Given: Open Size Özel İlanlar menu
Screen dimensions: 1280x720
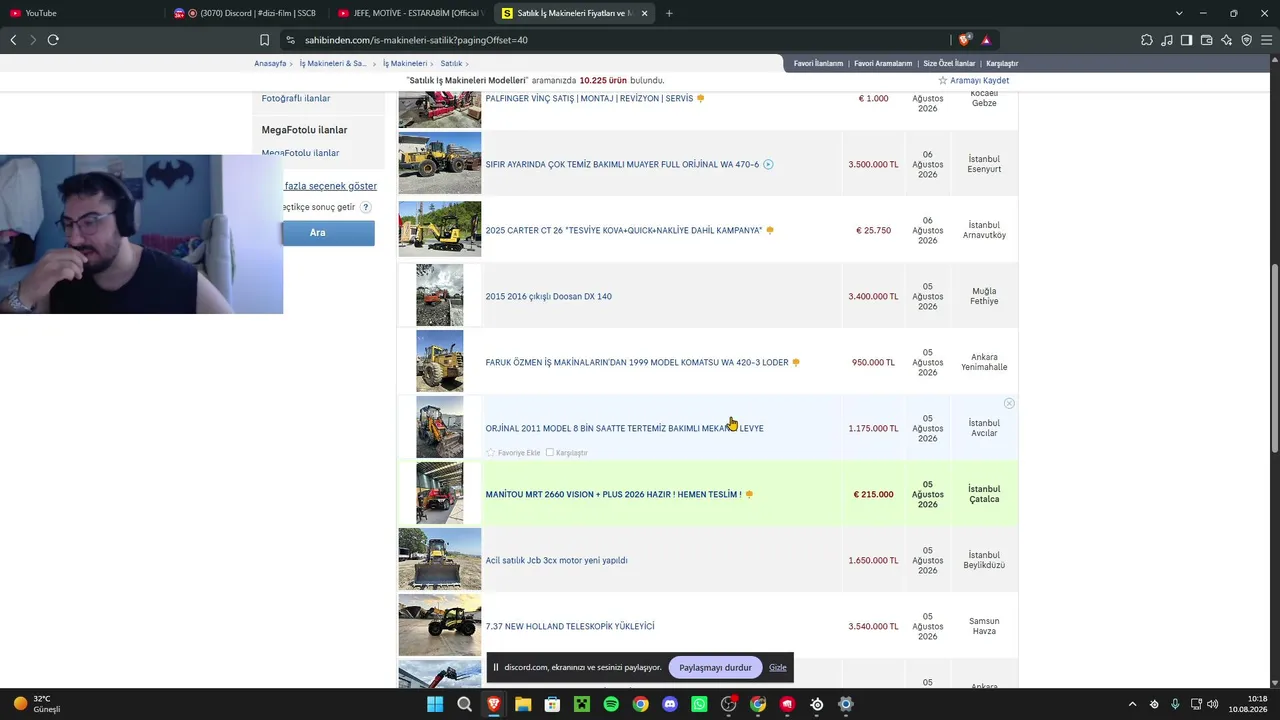Looking at the screenshot, I should 949,63.
